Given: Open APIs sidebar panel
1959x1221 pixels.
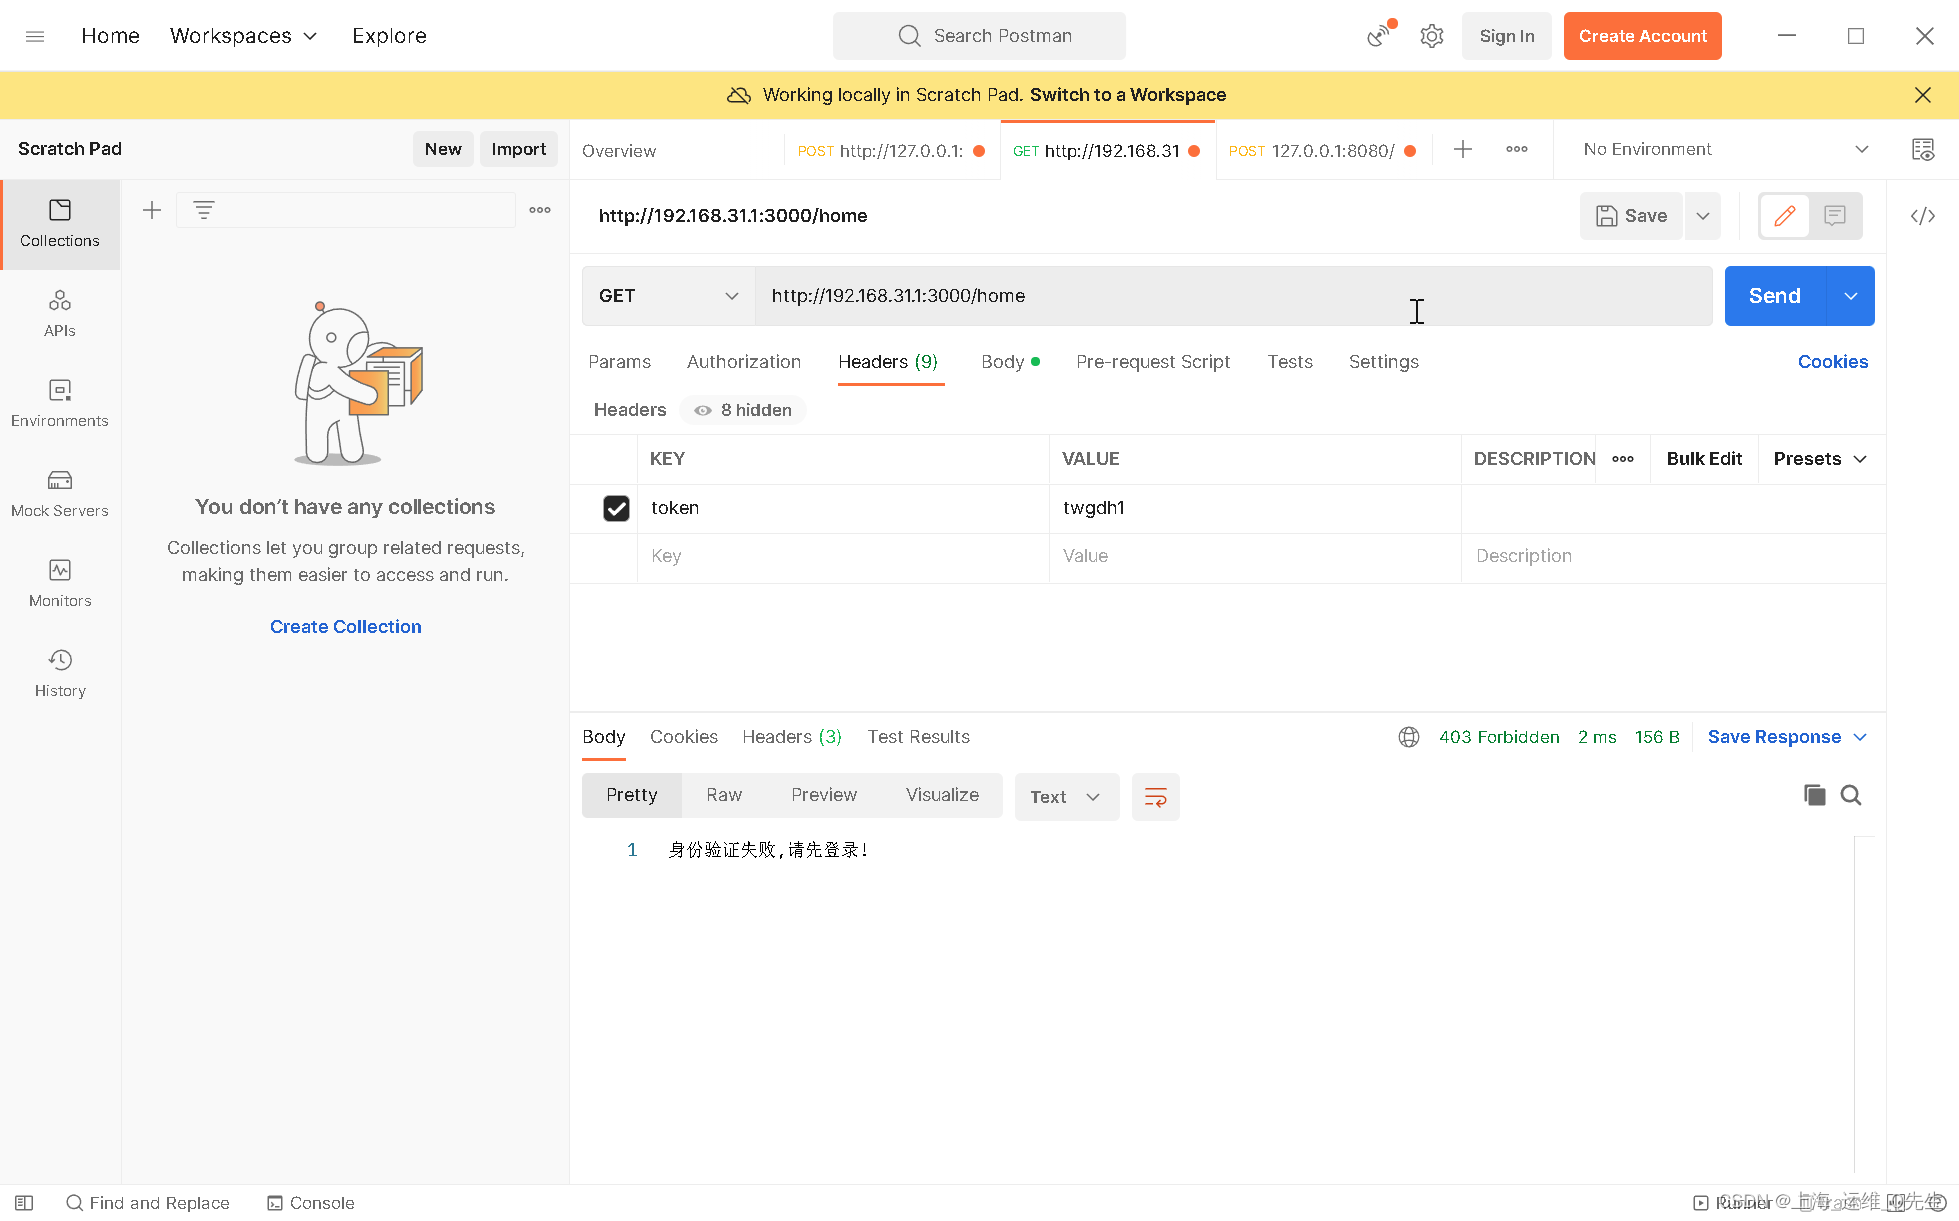Looking at the screenshot, I should (x=60, y=314).
